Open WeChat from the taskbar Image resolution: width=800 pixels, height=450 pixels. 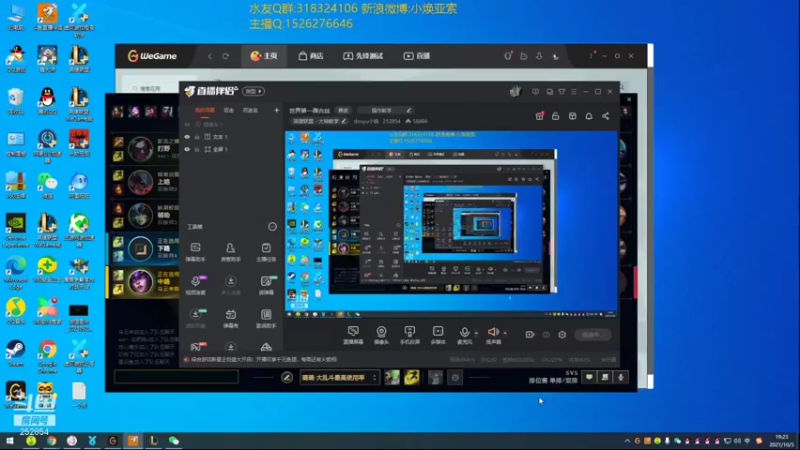tap(173, 441)
